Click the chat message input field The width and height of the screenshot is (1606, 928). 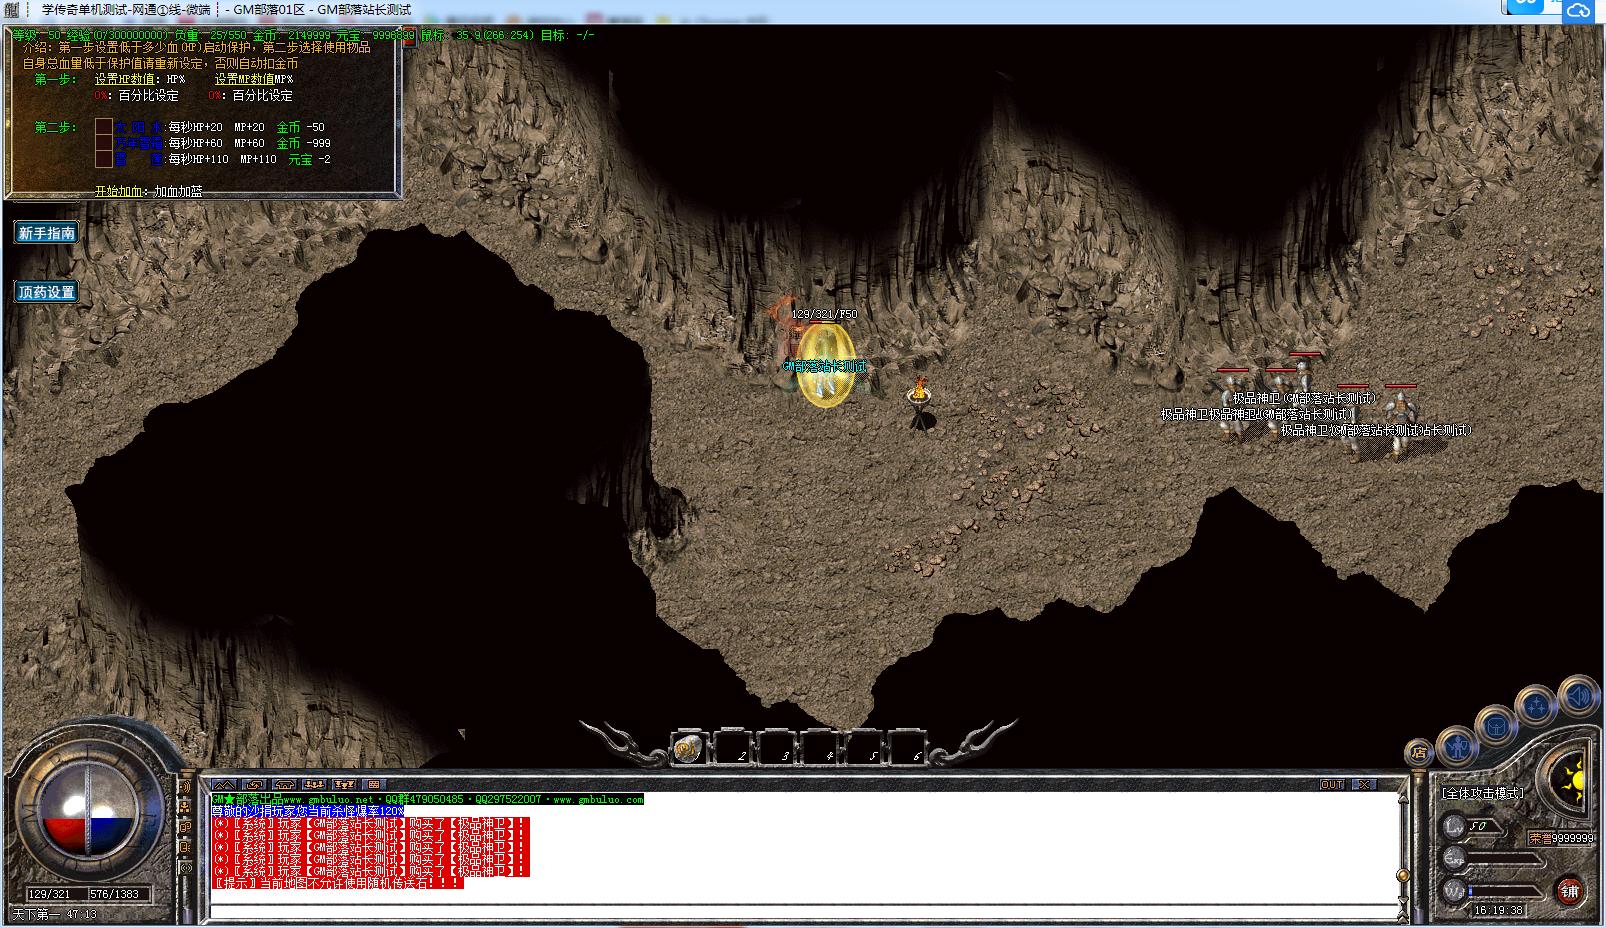pyautogui.click(x=800, y=911)
